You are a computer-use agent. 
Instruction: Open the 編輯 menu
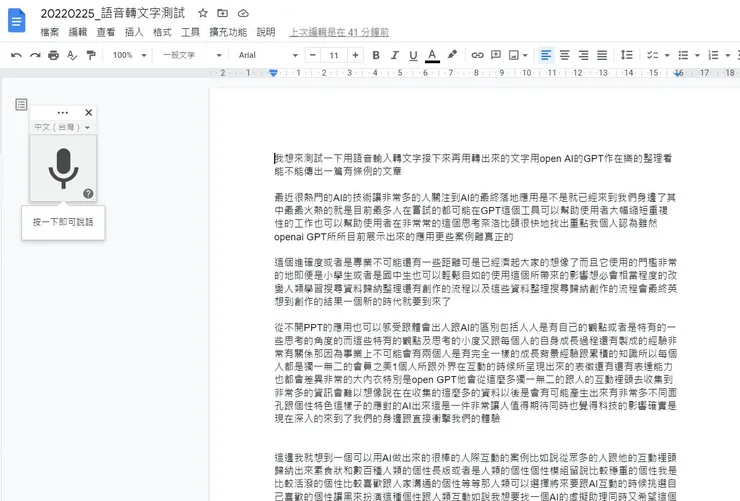(x=78, y=32)
